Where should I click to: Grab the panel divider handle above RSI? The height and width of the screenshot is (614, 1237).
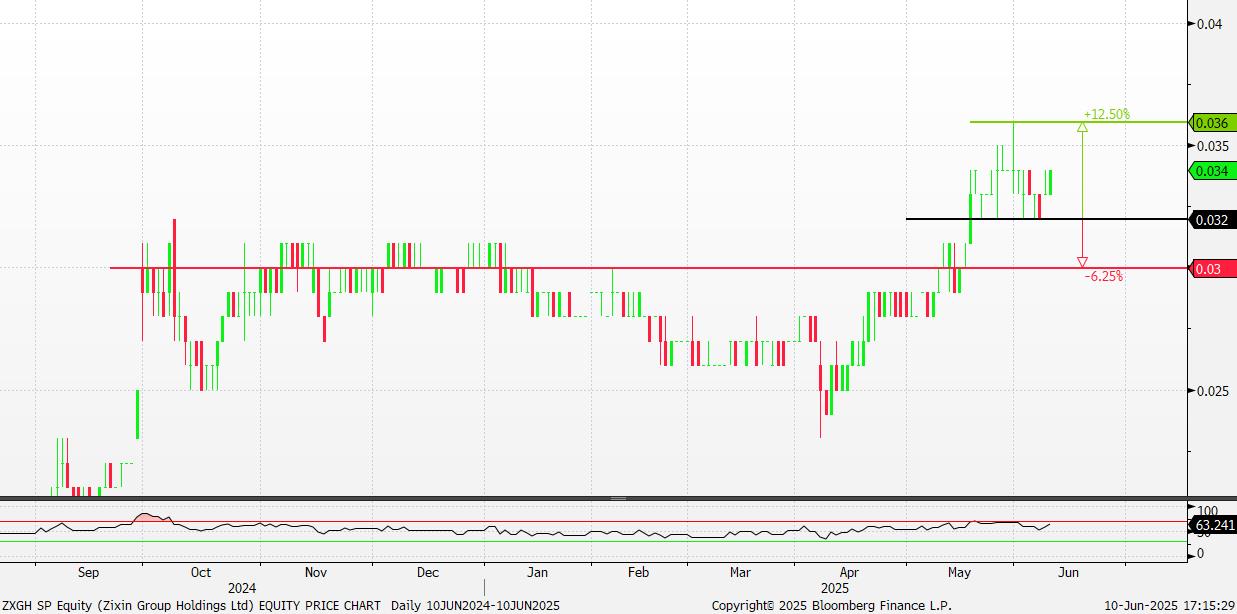pyautogui.click(x=618, y=498)
